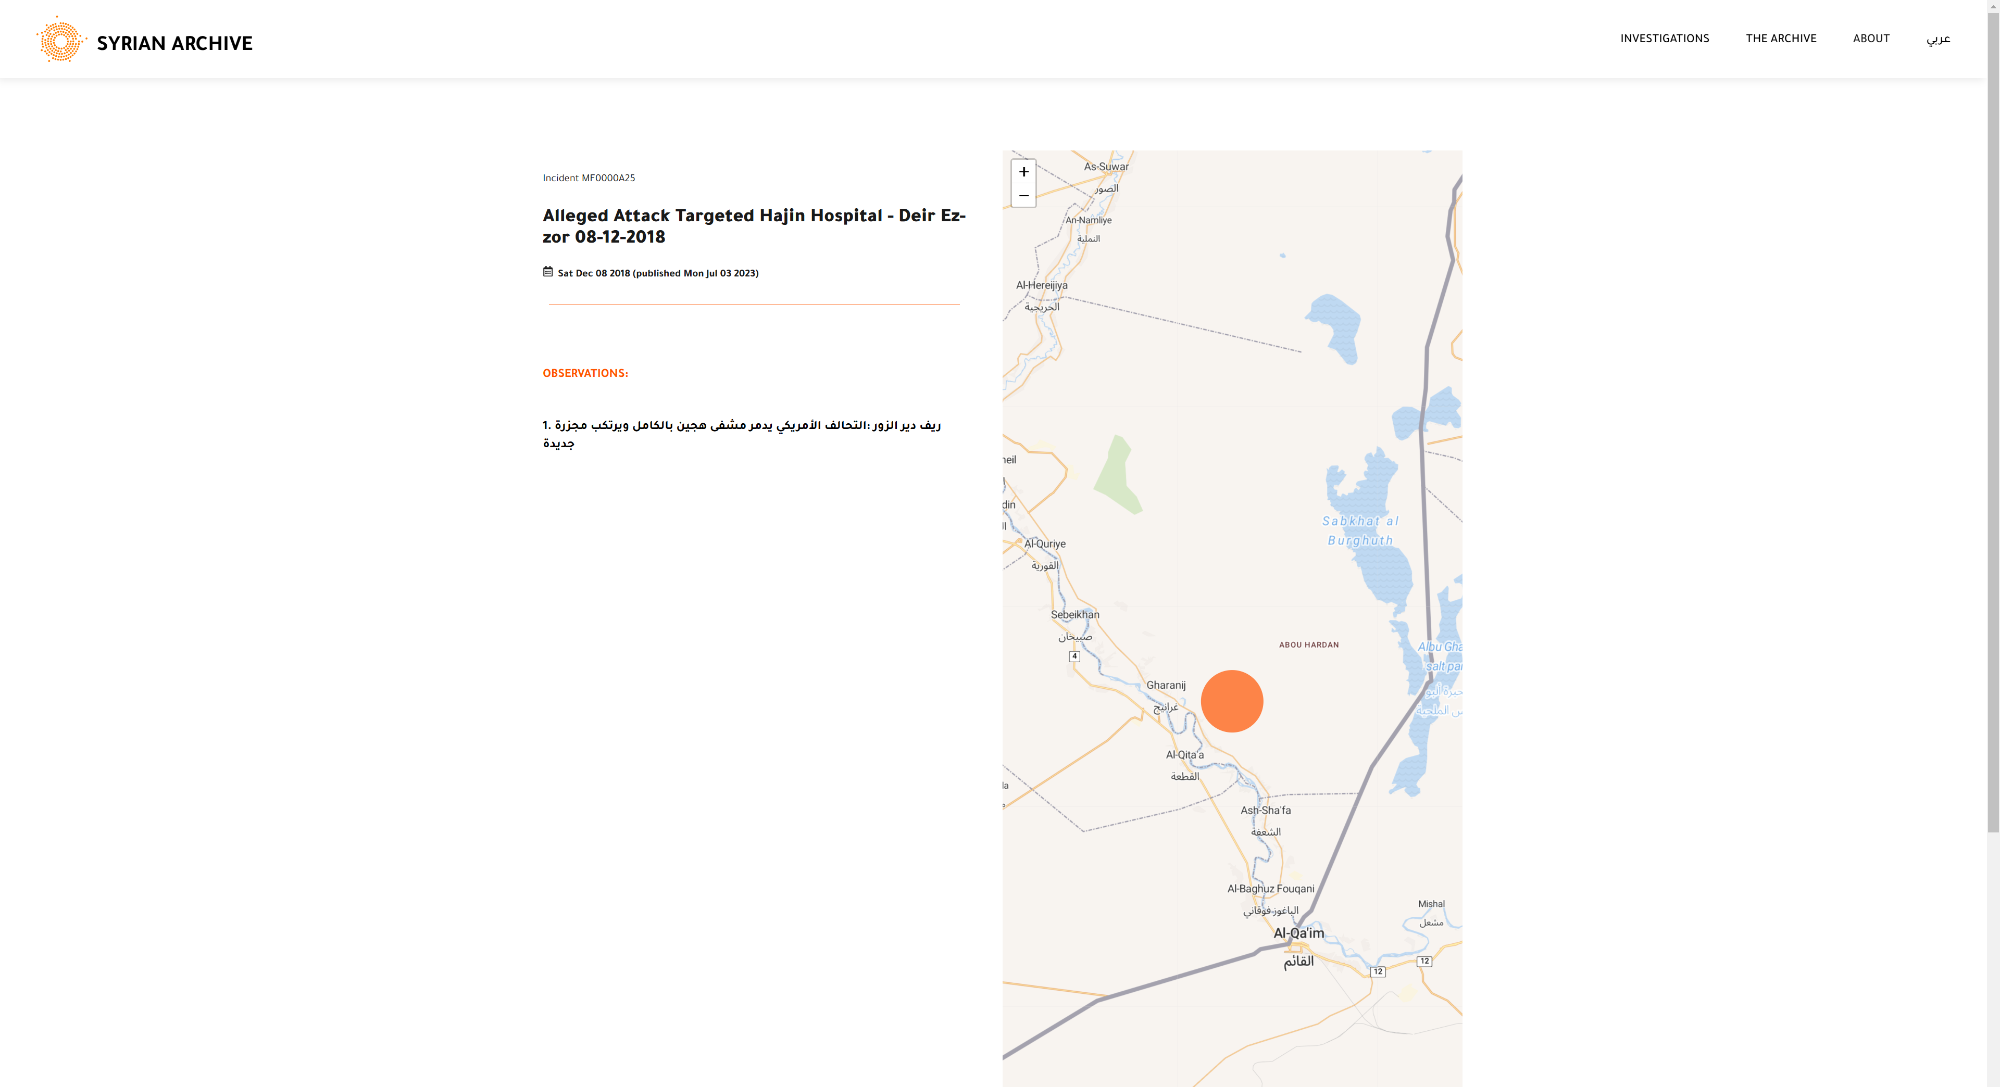Screen dimensions: 2000x1087
Task: Click the incident ID MF0000A25
Action: coord(608,178)
